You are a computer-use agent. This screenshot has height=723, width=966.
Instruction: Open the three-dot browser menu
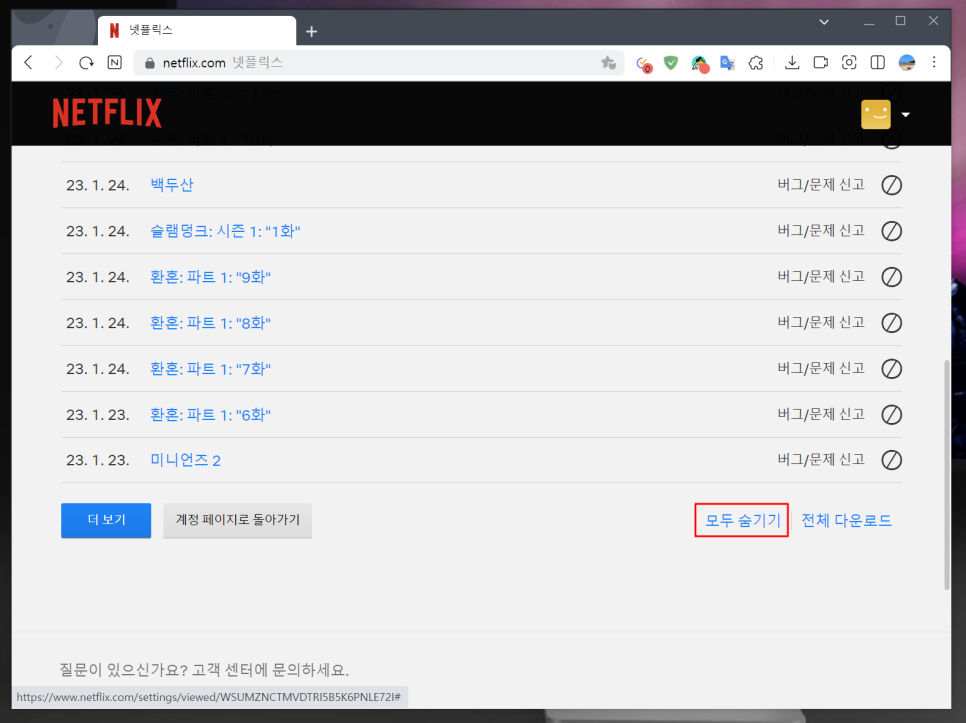click(934, 62)
